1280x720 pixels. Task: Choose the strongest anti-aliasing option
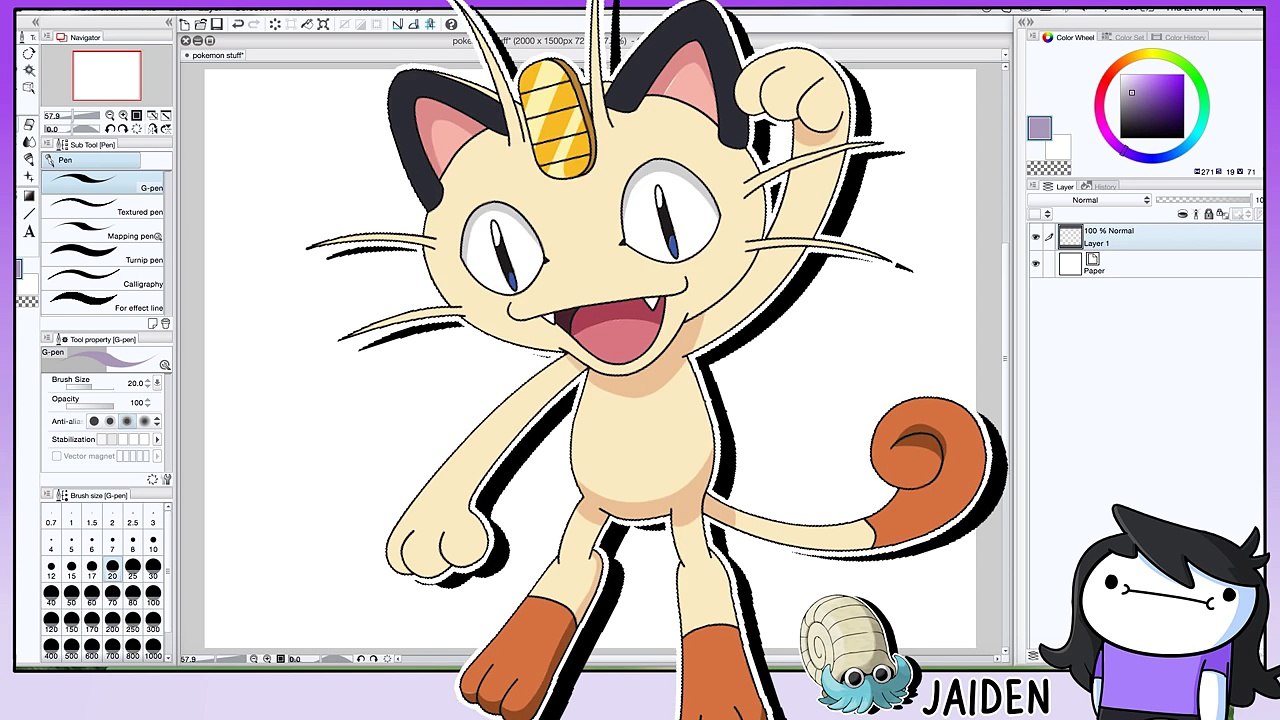click(x=144, y=421)
